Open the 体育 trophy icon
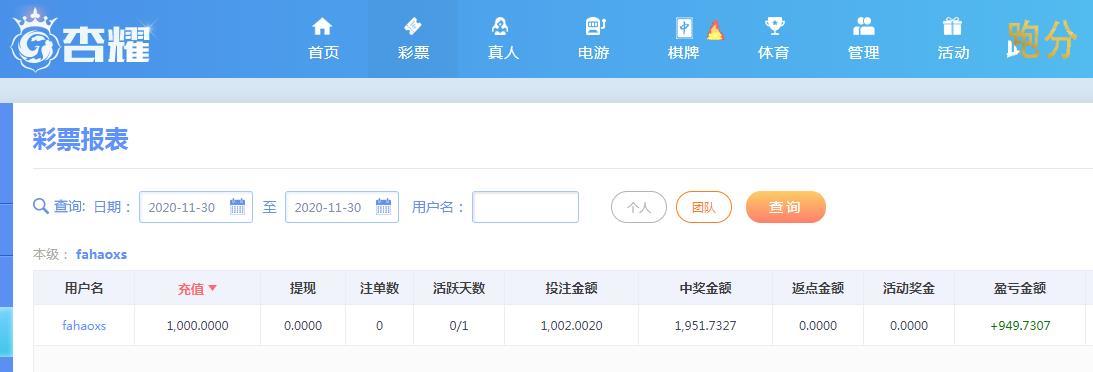The image size is (1093, 372). 774,27
